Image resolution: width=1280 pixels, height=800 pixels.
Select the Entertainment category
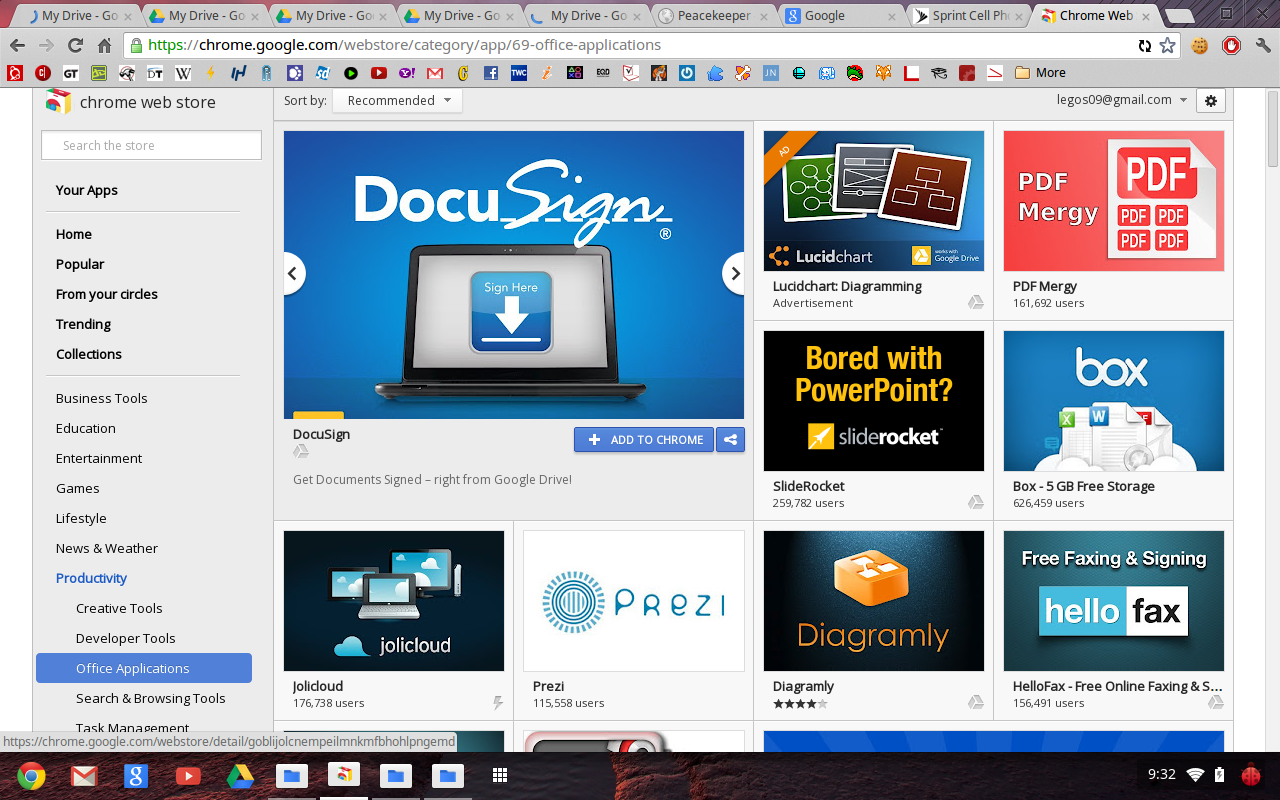[99, 458]
